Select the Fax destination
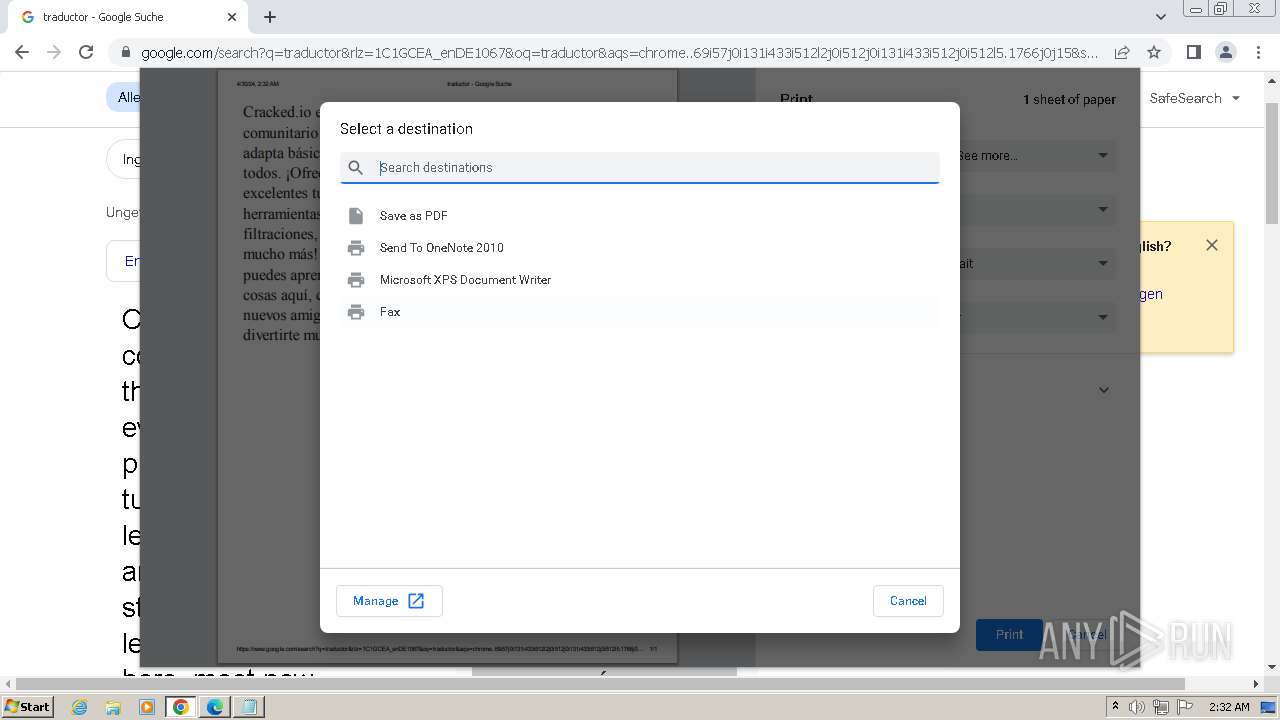This screenshot has width=1280, height=720. pos(640,312)
